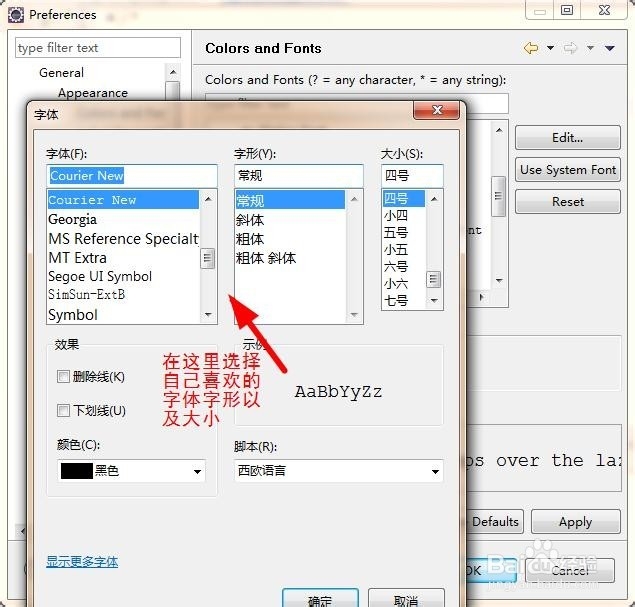Confirm font dialog with 确定 button

pyautogui.click(x=320, y=599)
